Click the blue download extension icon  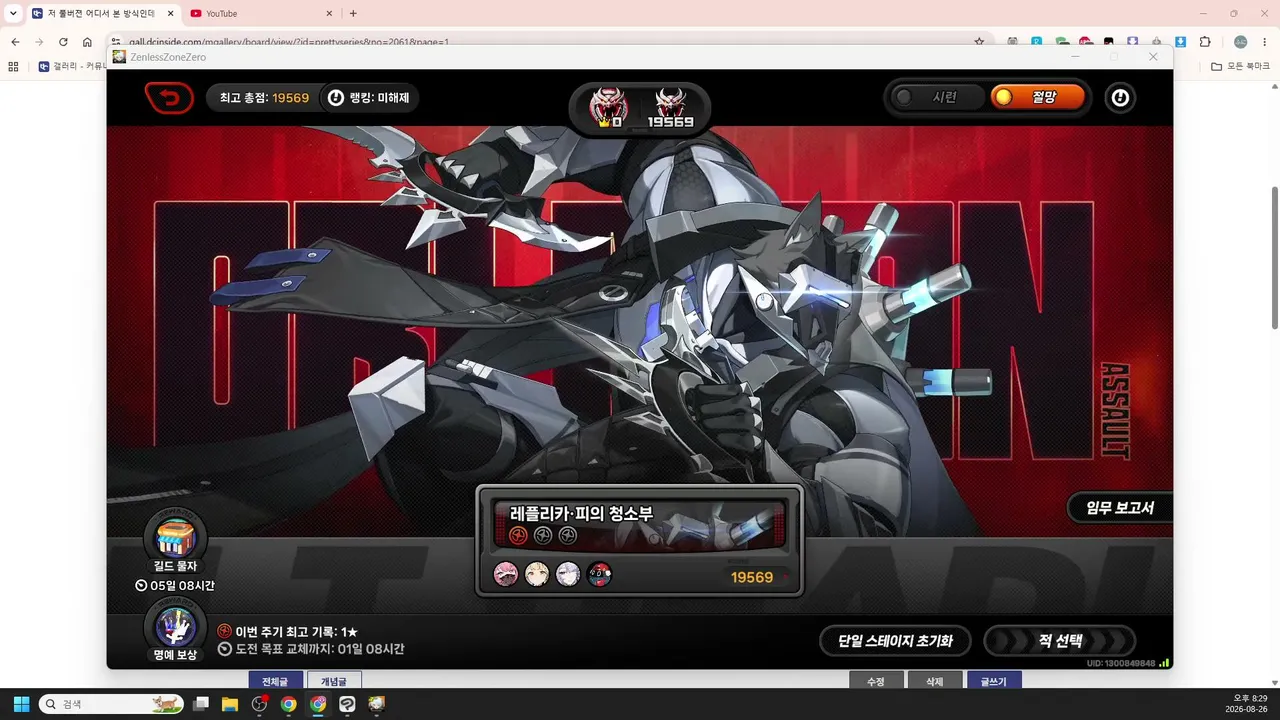(1181, 42)
